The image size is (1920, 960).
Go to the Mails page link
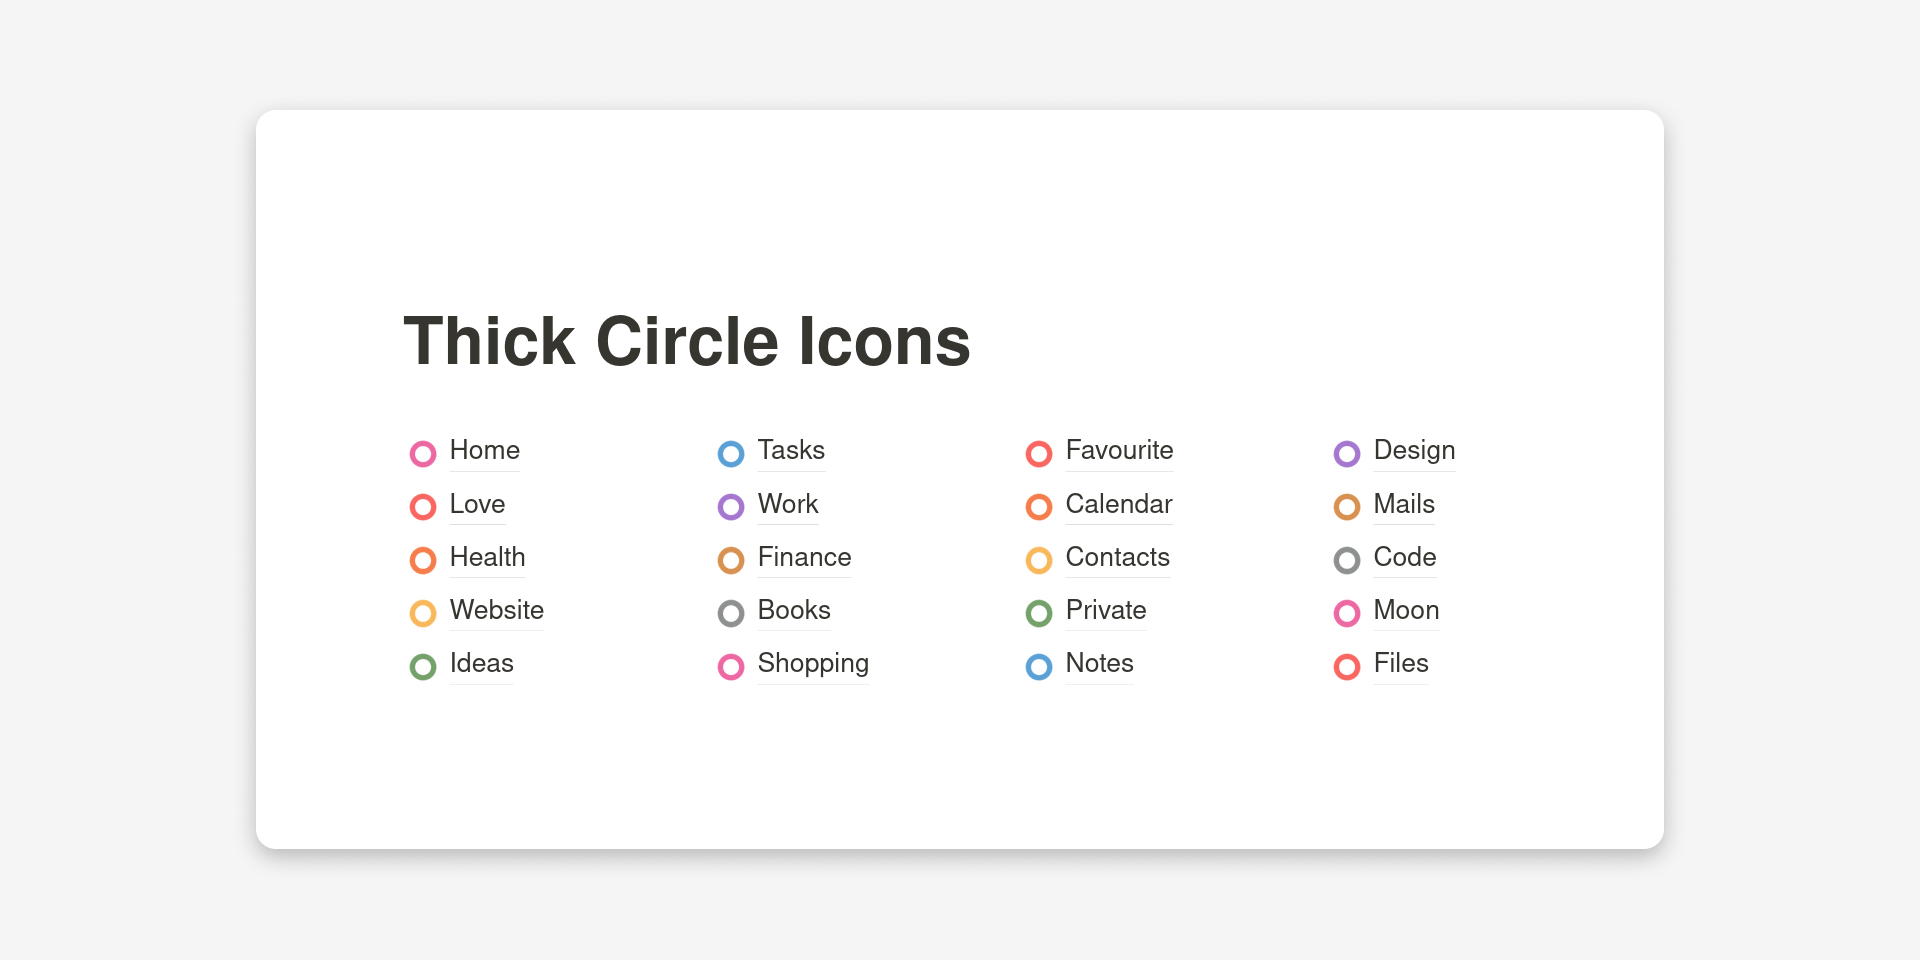click(x=1404, y=504)
